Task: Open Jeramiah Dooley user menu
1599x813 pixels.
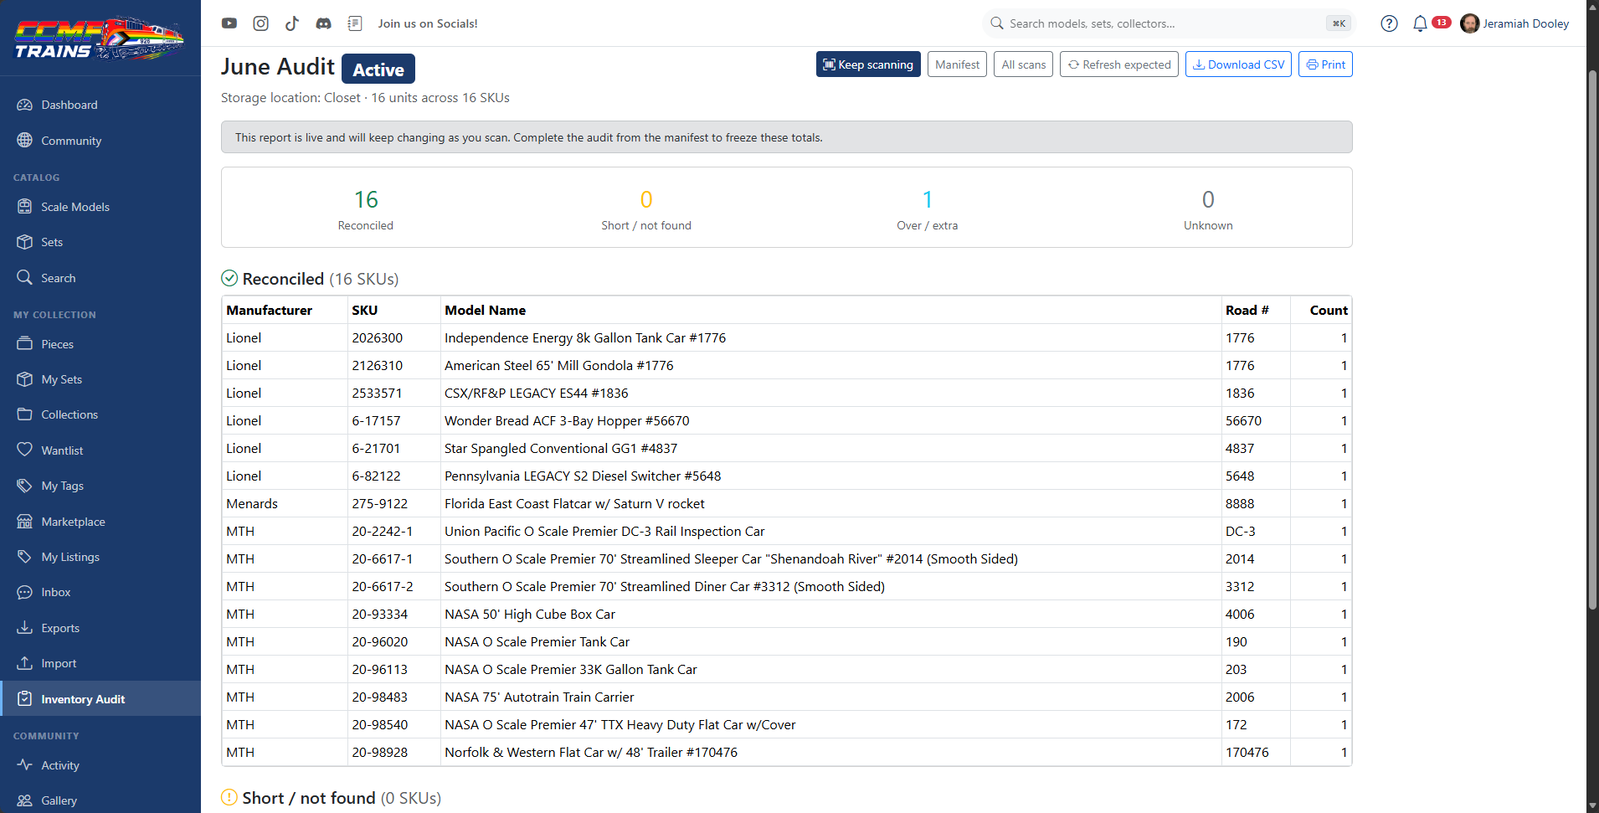Action: 1514,23
